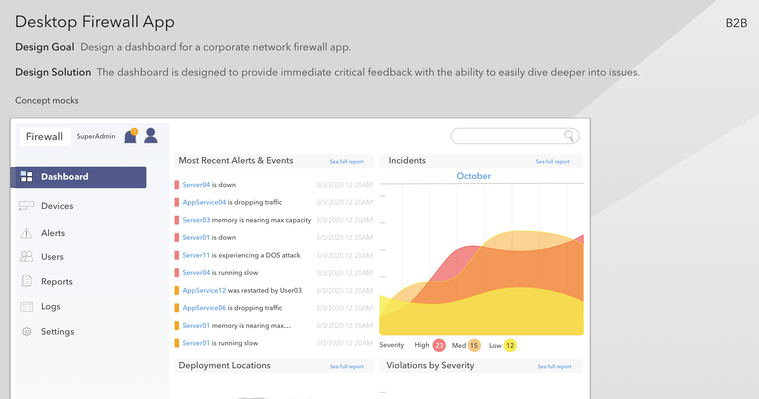Click the Low severity 12 badge
The height and width of the screenshot is (399, 759).
(510, 345)
